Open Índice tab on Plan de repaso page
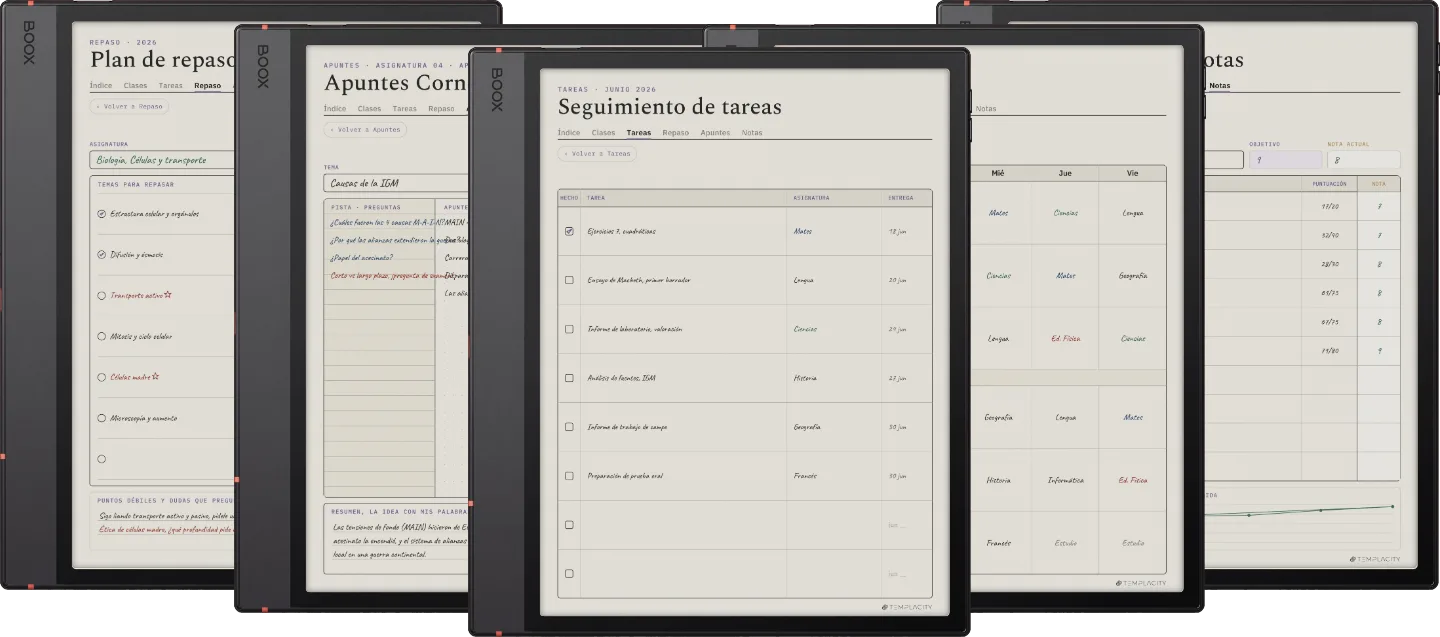Screen dimensions: 1440x637 click(101, 86)
